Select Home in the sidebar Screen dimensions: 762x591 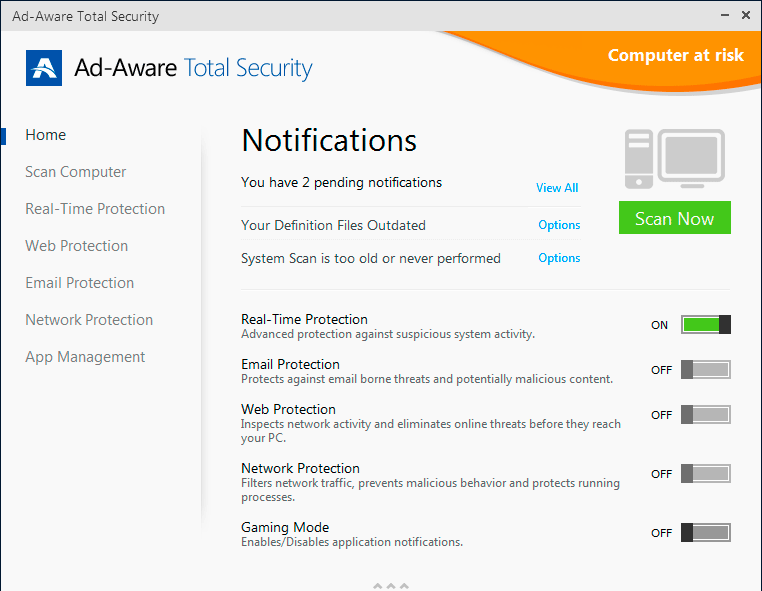46,135
